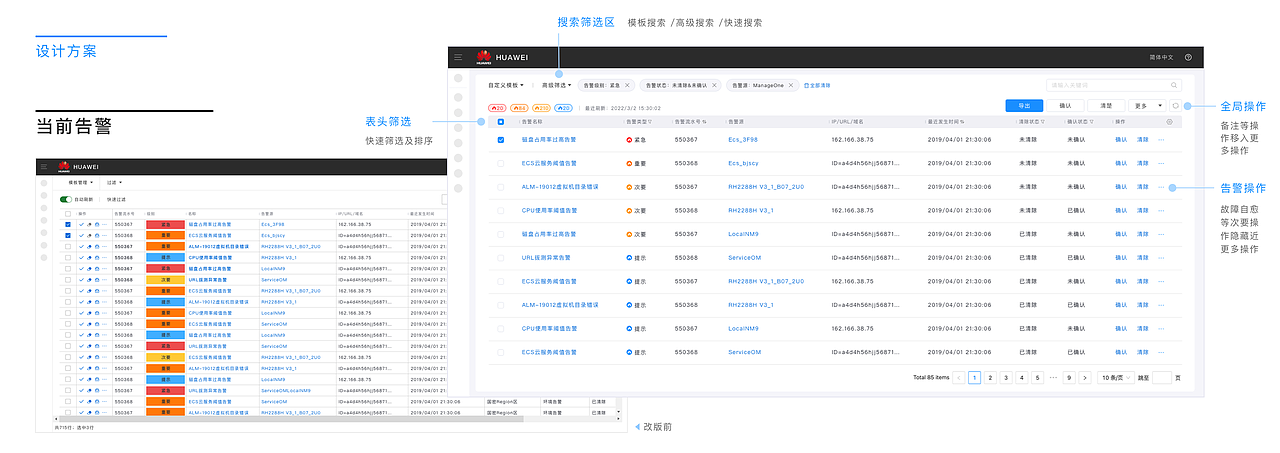Go to page 9 in pagination

[1069, 377]
